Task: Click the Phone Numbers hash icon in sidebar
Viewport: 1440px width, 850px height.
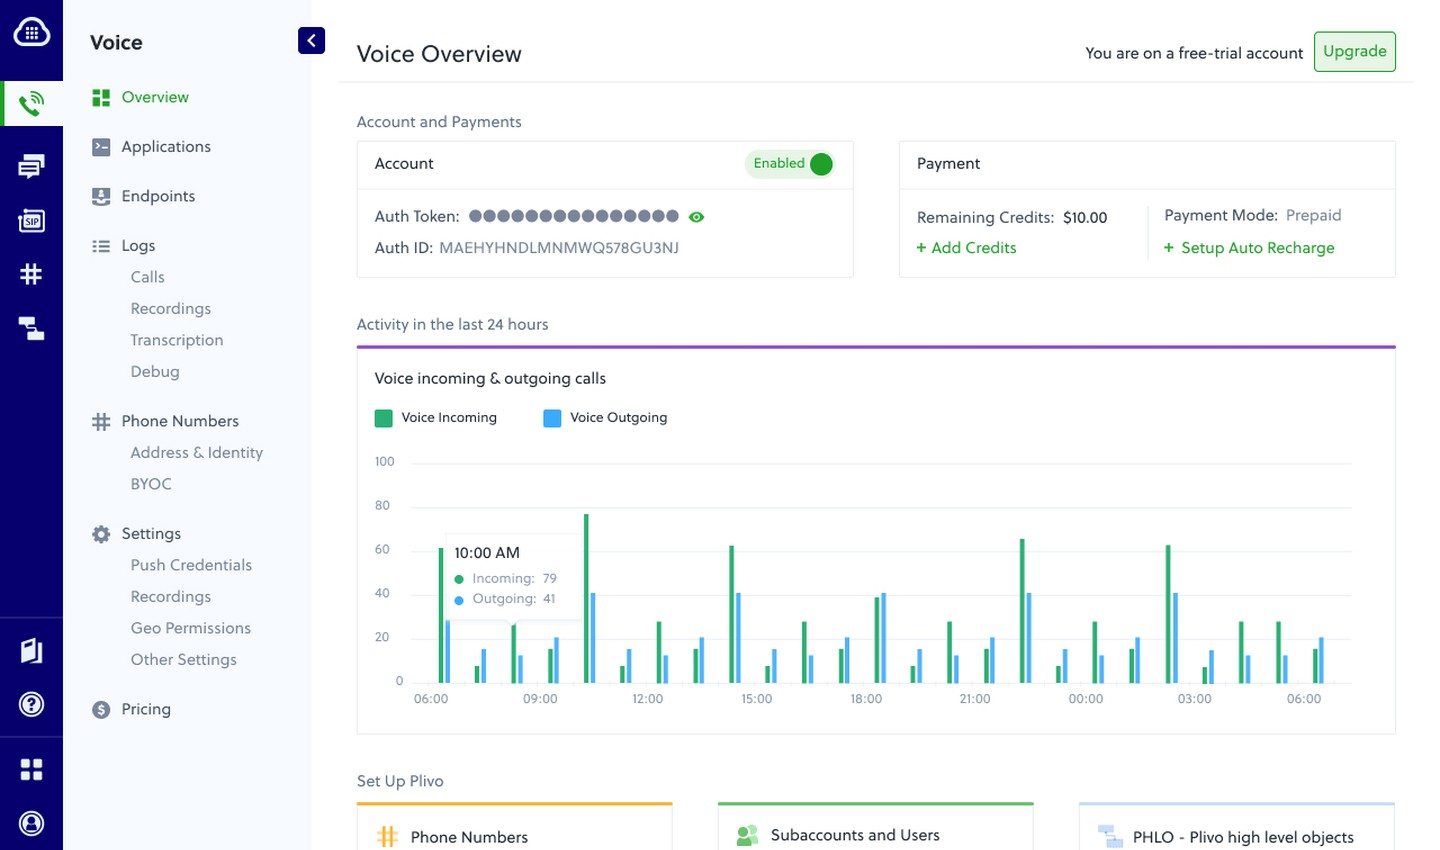Action: (x=101, y=422)
